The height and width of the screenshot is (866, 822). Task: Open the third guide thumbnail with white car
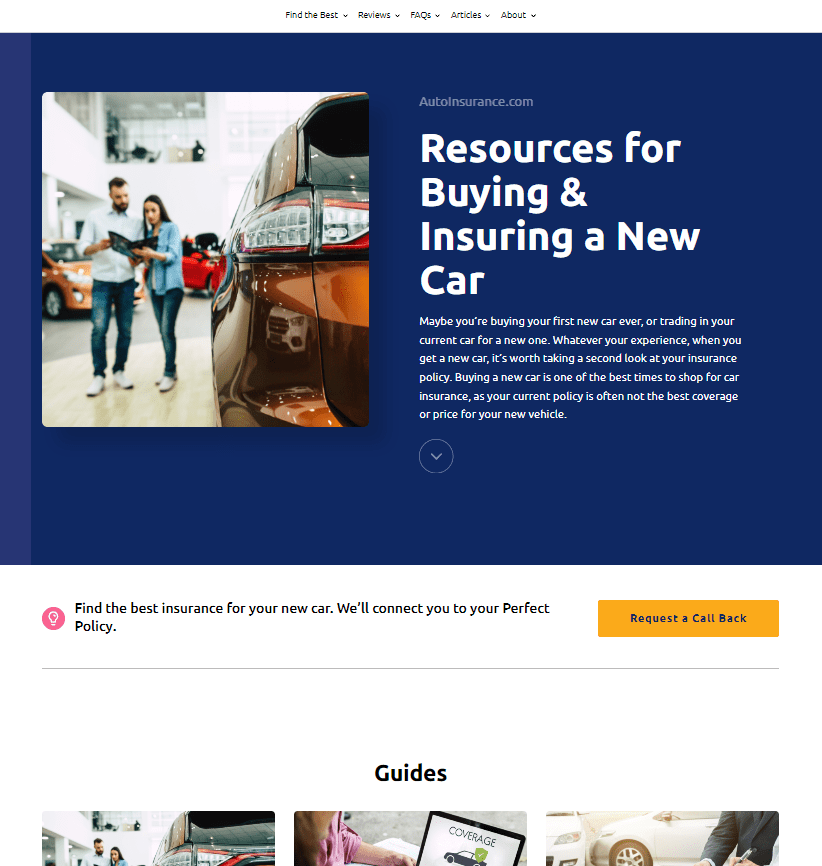(662, 838)
